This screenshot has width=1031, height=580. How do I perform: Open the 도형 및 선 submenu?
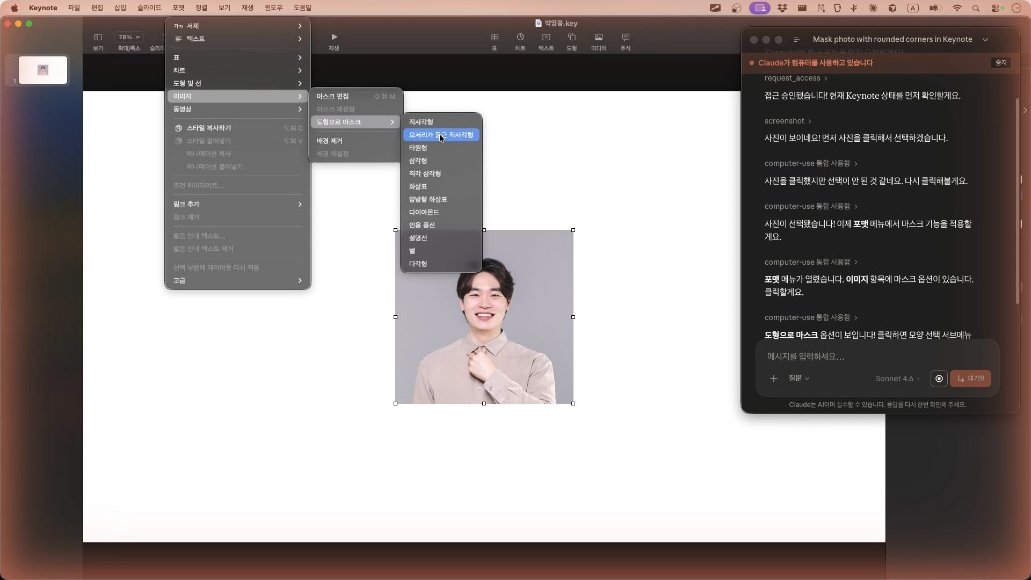tap(237, 84)
